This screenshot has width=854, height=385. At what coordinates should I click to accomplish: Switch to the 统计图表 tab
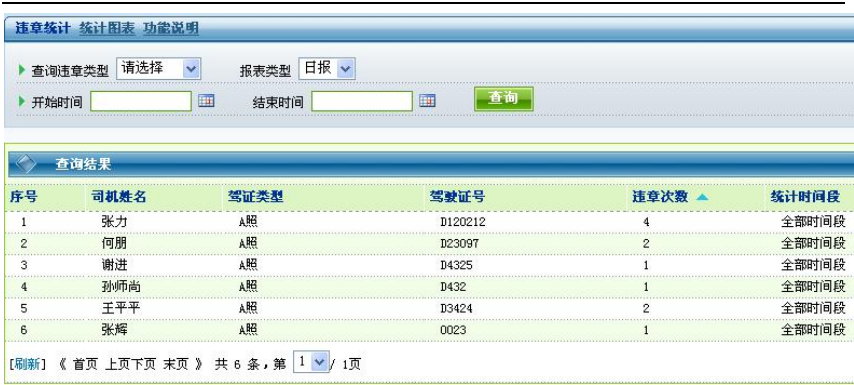[107, 28]
